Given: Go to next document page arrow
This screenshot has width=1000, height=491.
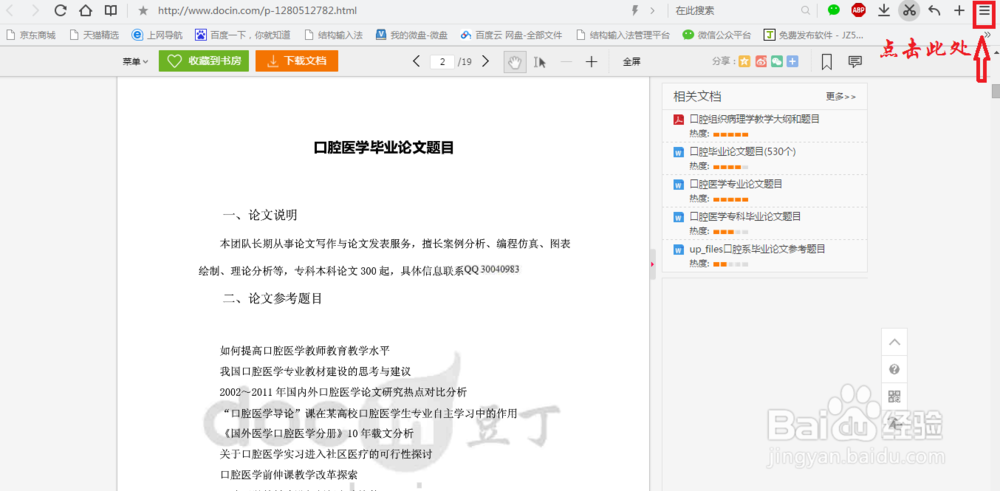Looking at the screenshot, I should coord(485,61).
